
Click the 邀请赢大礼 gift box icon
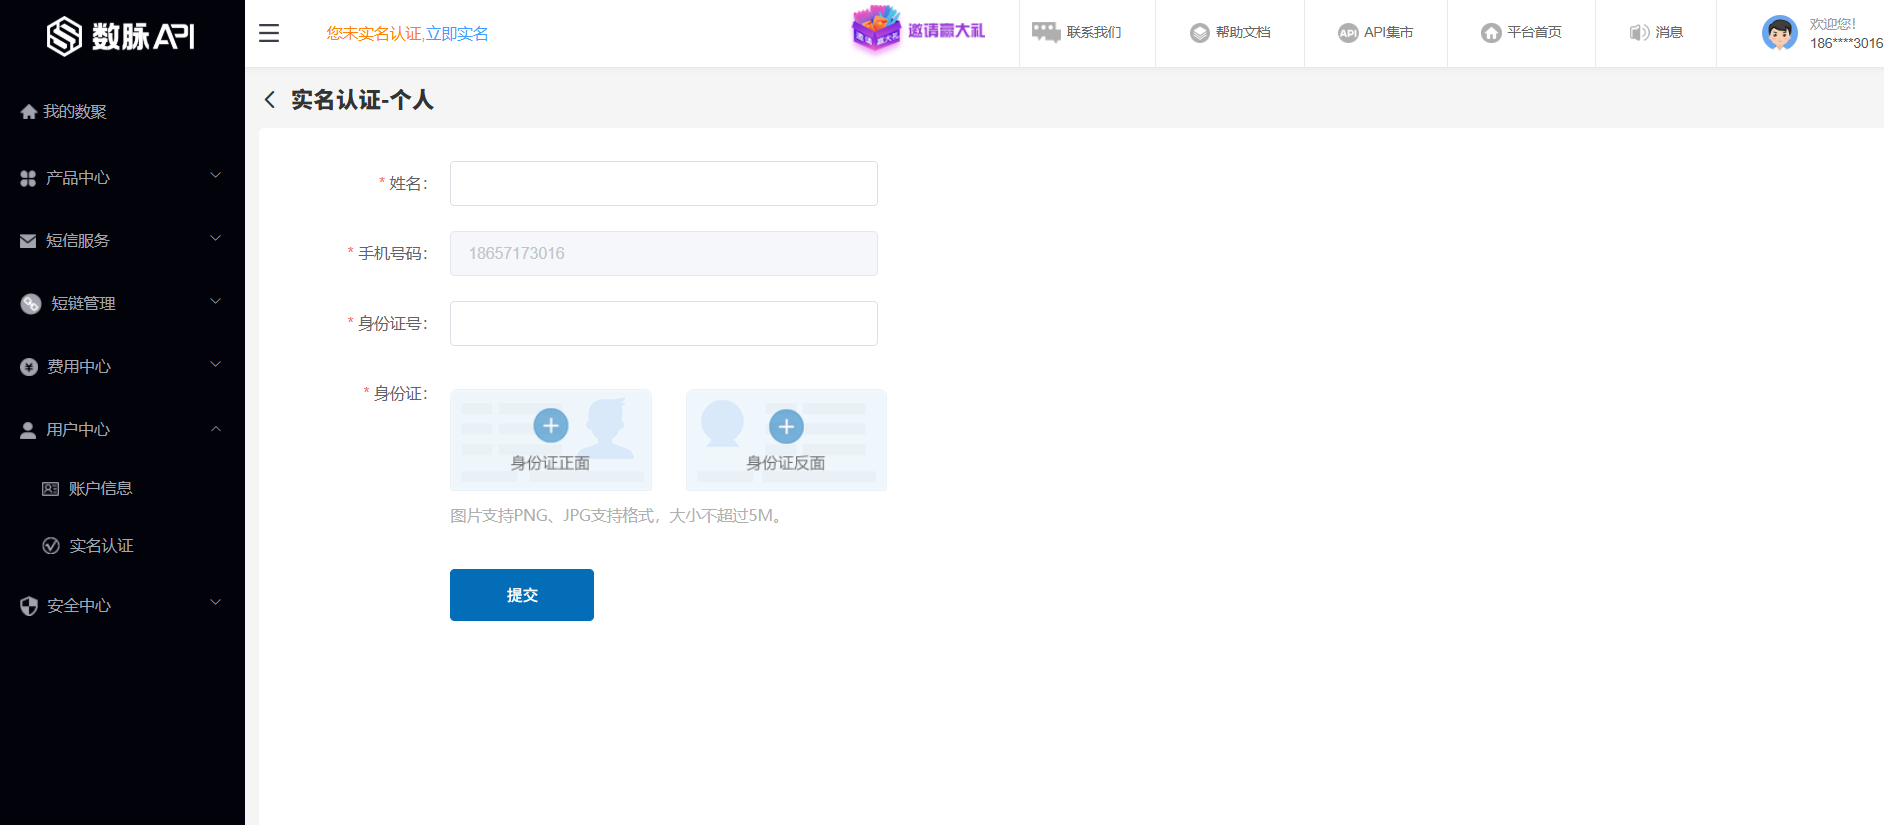pos(875,29)
